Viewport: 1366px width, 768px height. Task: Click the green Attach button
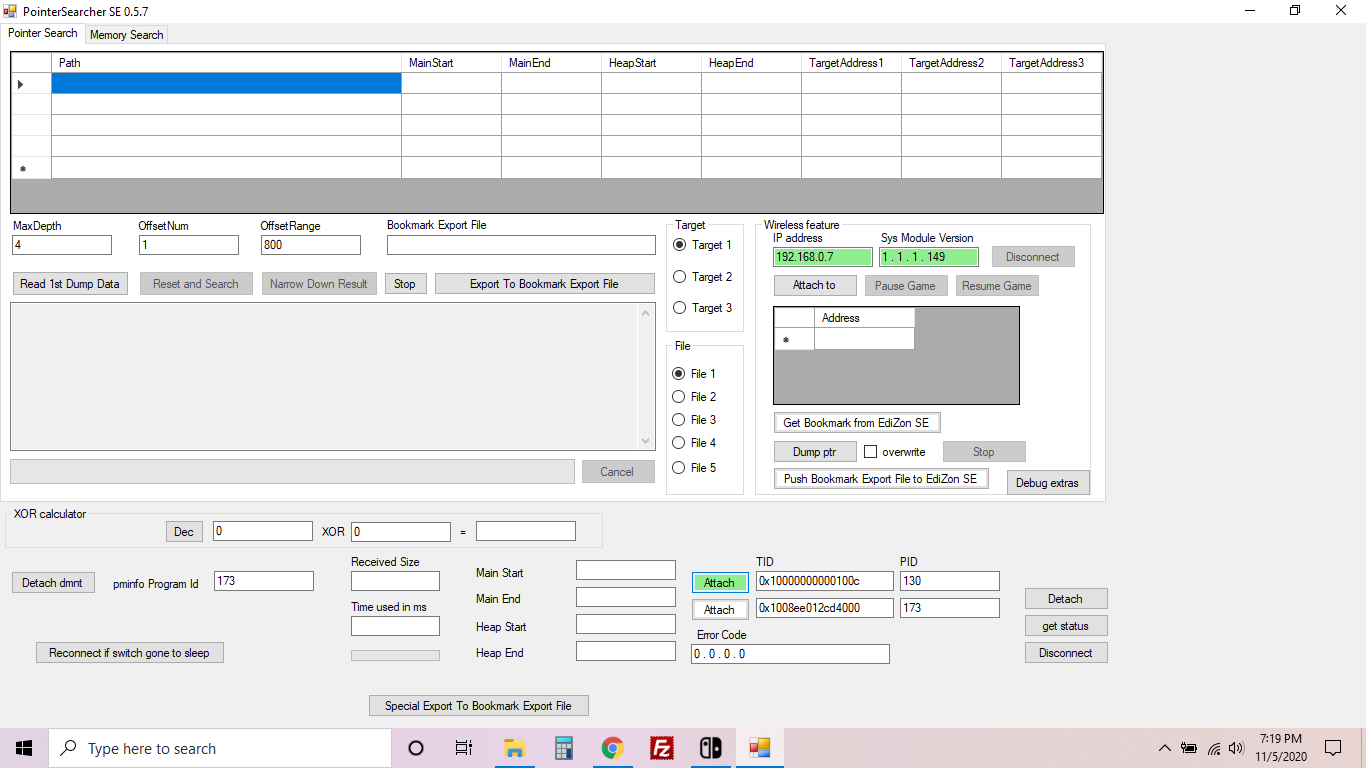[719, 583]
